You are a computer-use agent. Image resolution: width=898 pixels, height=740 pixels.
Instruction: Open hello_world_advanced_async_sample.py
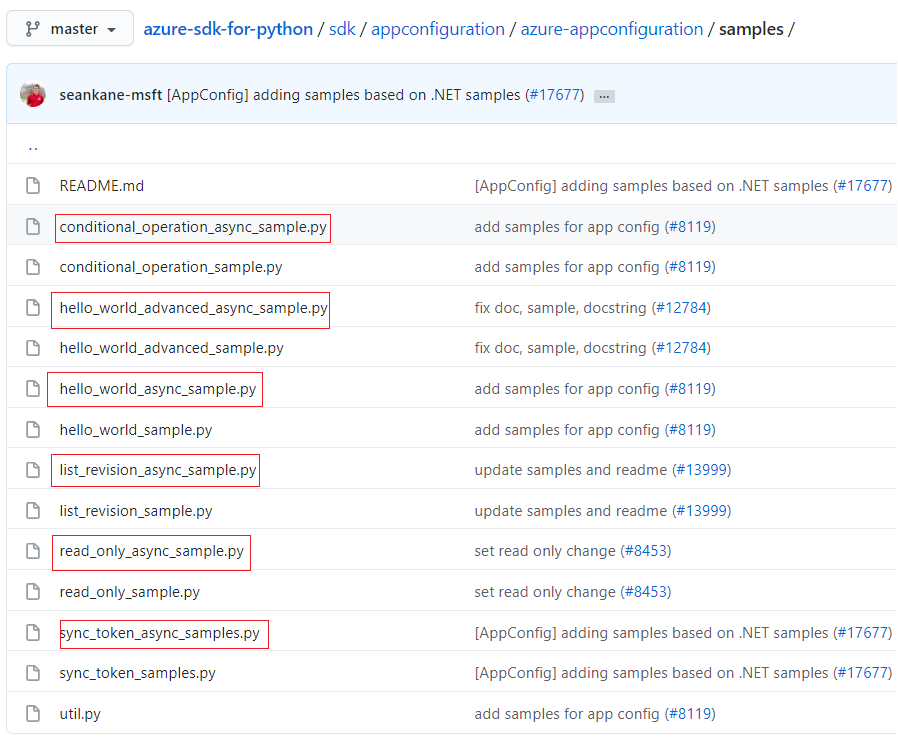pyautogui.click(x=194, y=308)
